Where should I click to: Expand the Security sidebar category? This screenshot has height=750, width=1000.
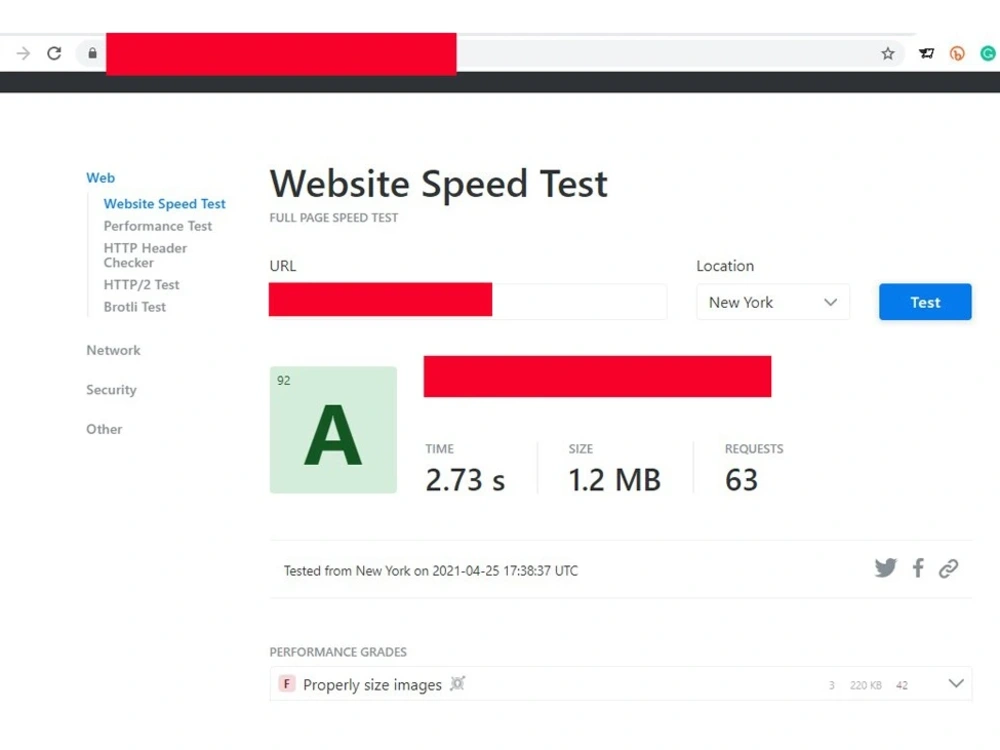coord(112,390)
